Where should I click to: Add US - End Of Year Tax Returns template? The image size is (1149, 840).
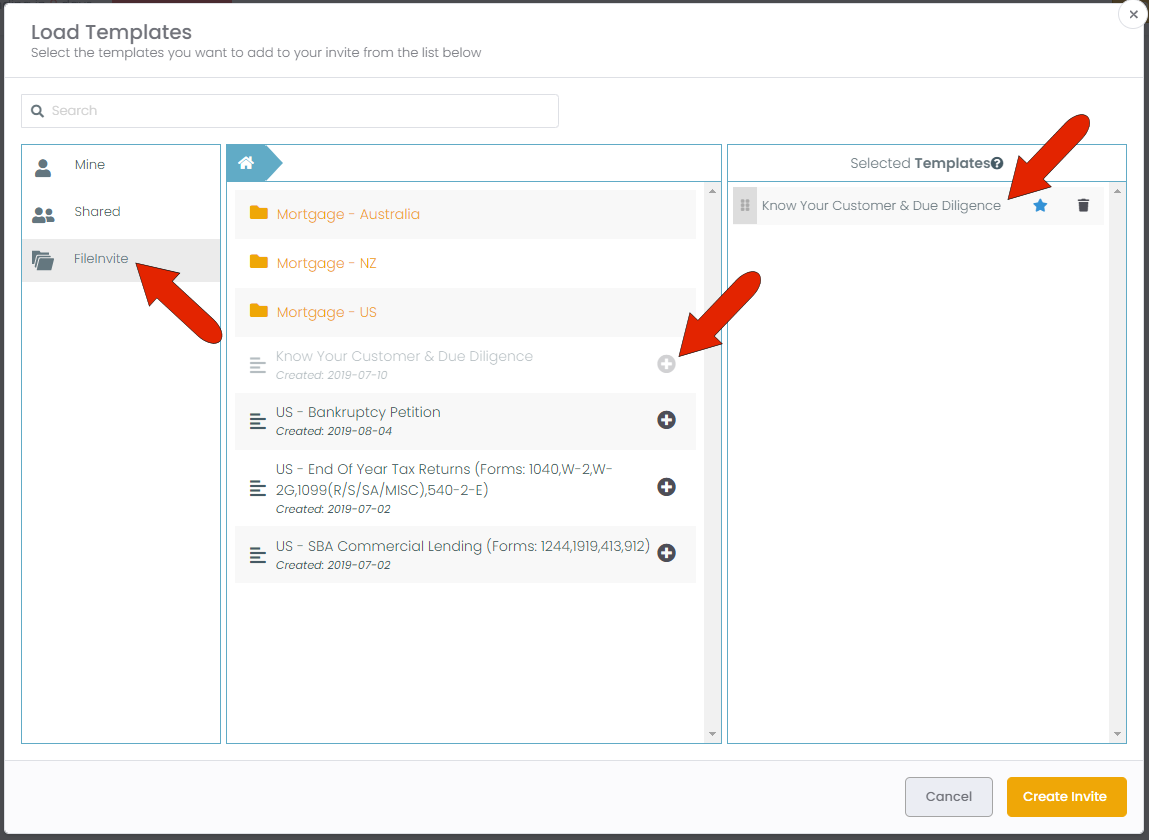pos(666,487)
